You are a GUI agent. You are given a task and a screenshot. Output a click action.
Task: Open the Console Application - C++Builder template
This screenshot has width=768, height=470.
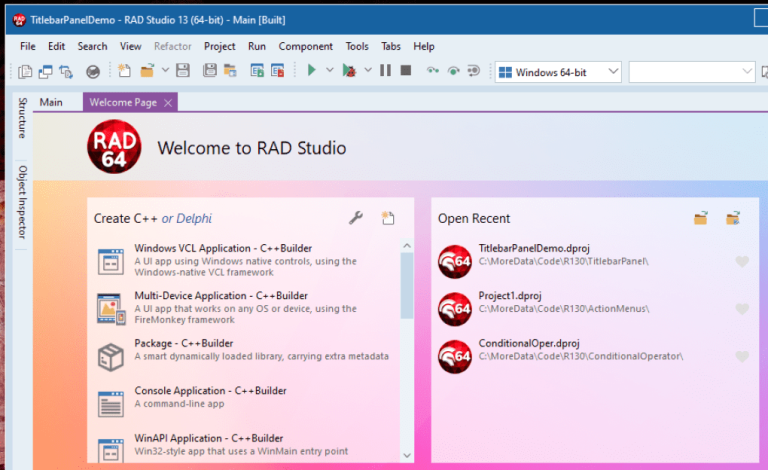pyautogui.click(x=210, y=391)
